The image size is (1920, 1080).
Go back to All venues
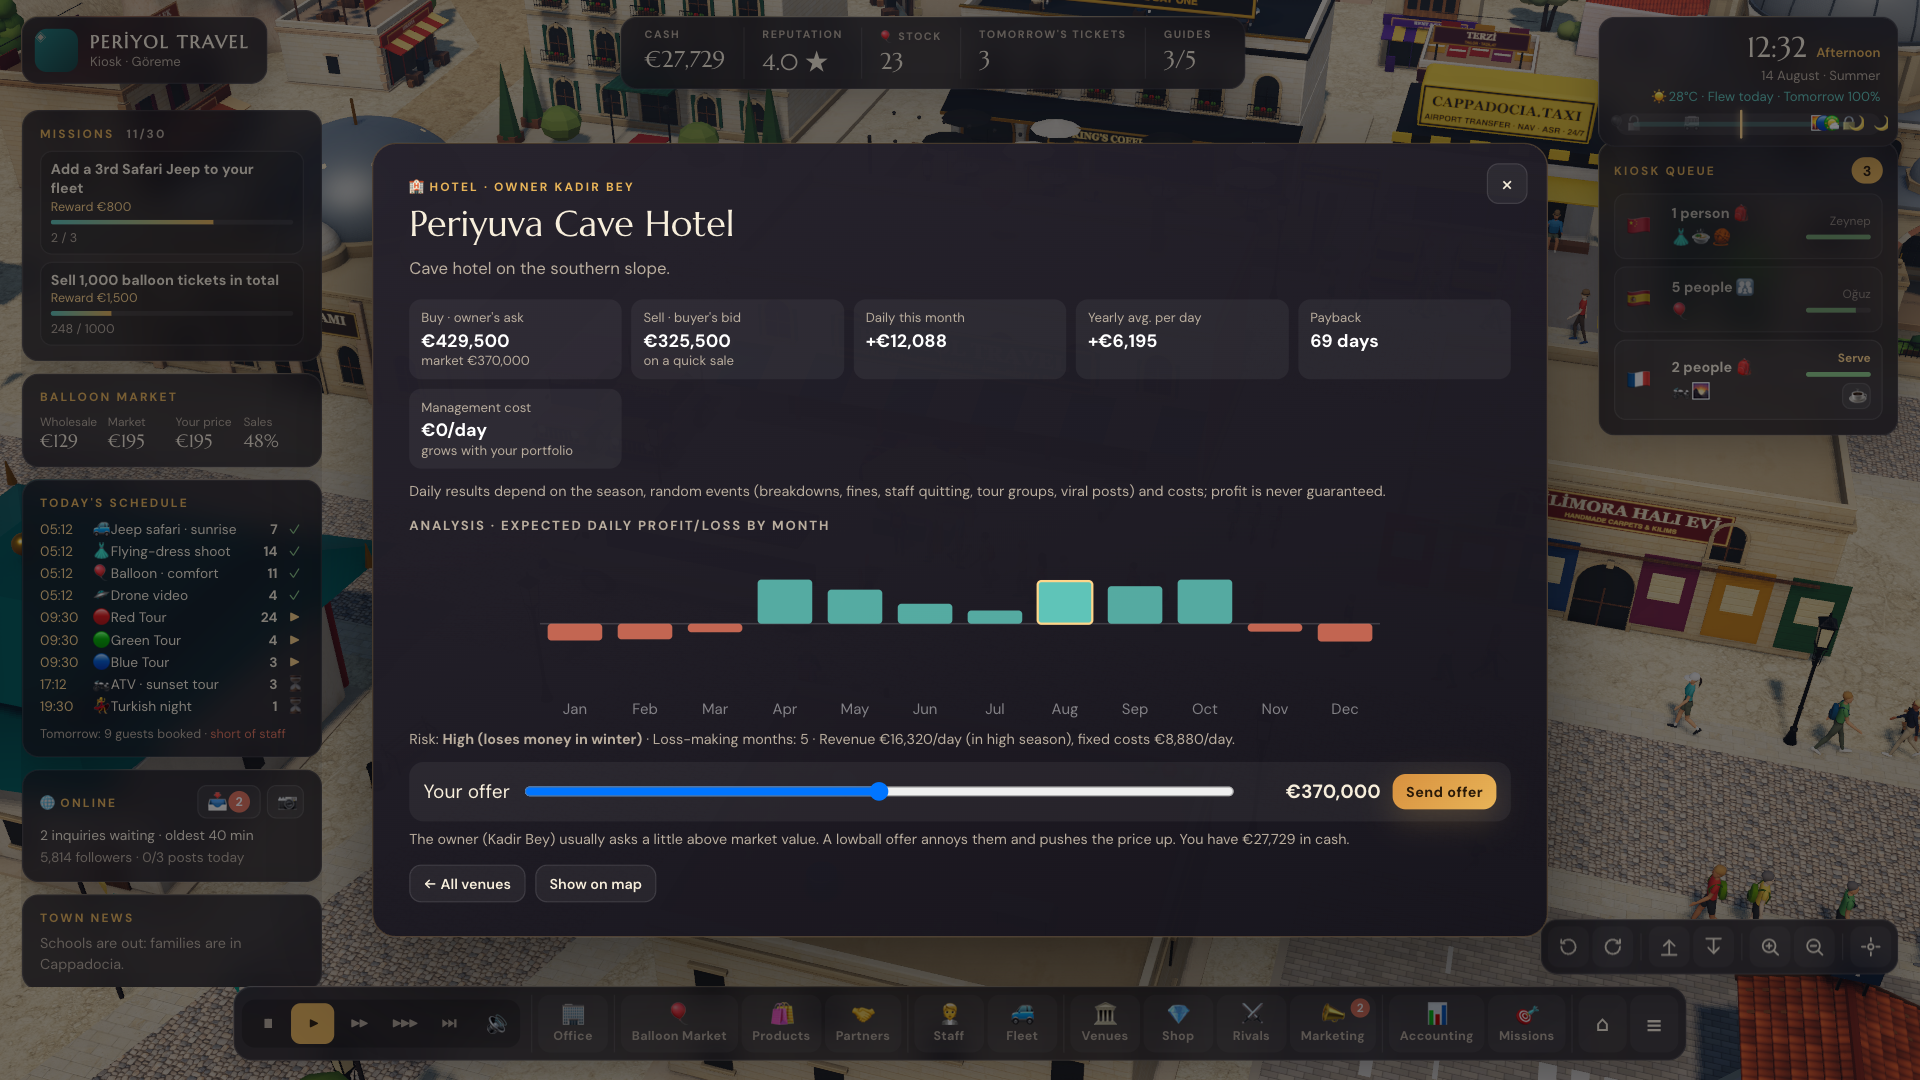467,884
